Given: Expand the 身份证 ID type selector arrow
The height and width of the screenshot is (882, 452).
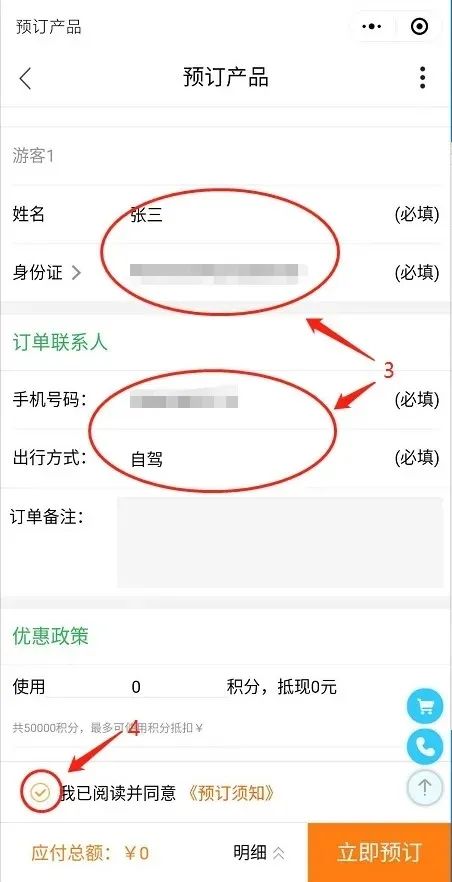Looking at the screenshot, I should 76,273.
